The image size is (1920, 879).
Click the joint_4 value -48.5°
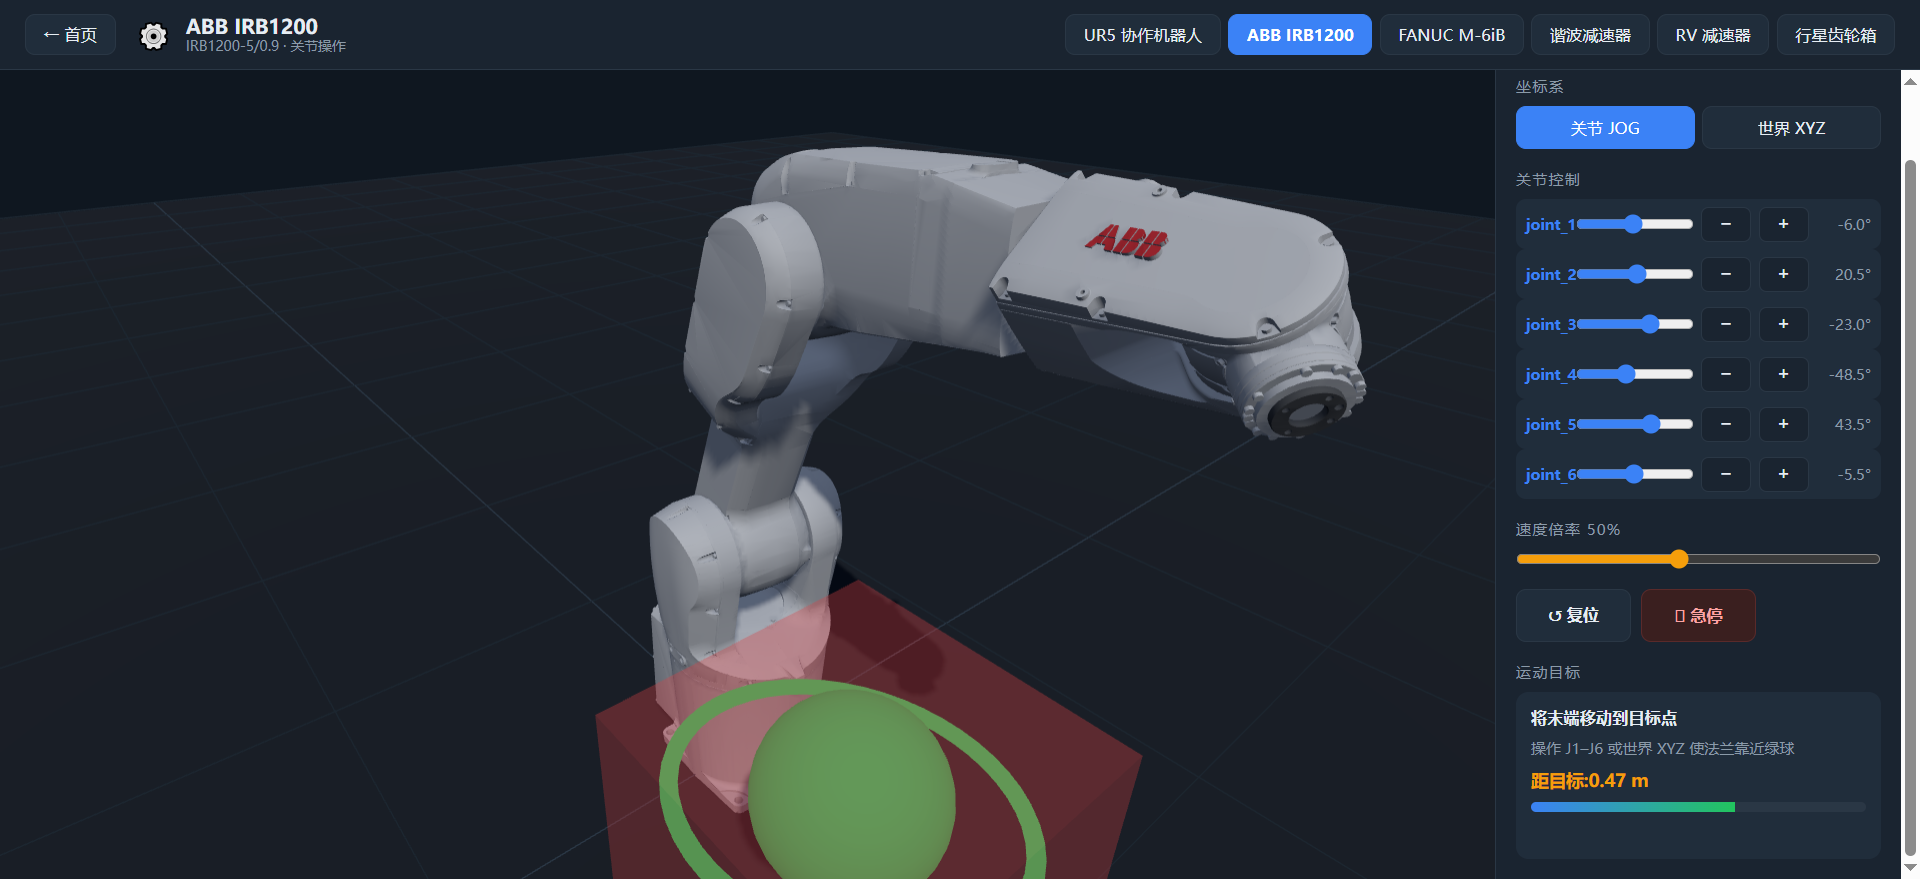point(1849,374)
